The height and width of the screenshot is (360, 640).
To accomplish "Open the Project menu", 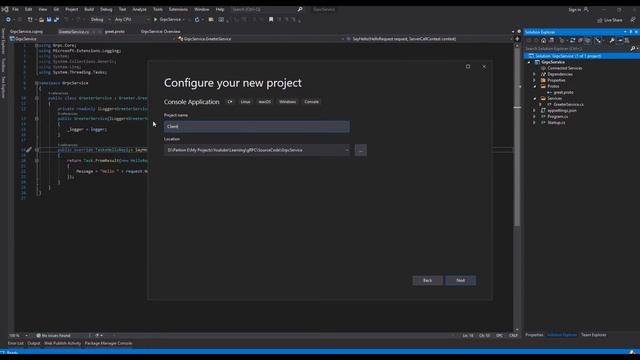I will (71, 9).
